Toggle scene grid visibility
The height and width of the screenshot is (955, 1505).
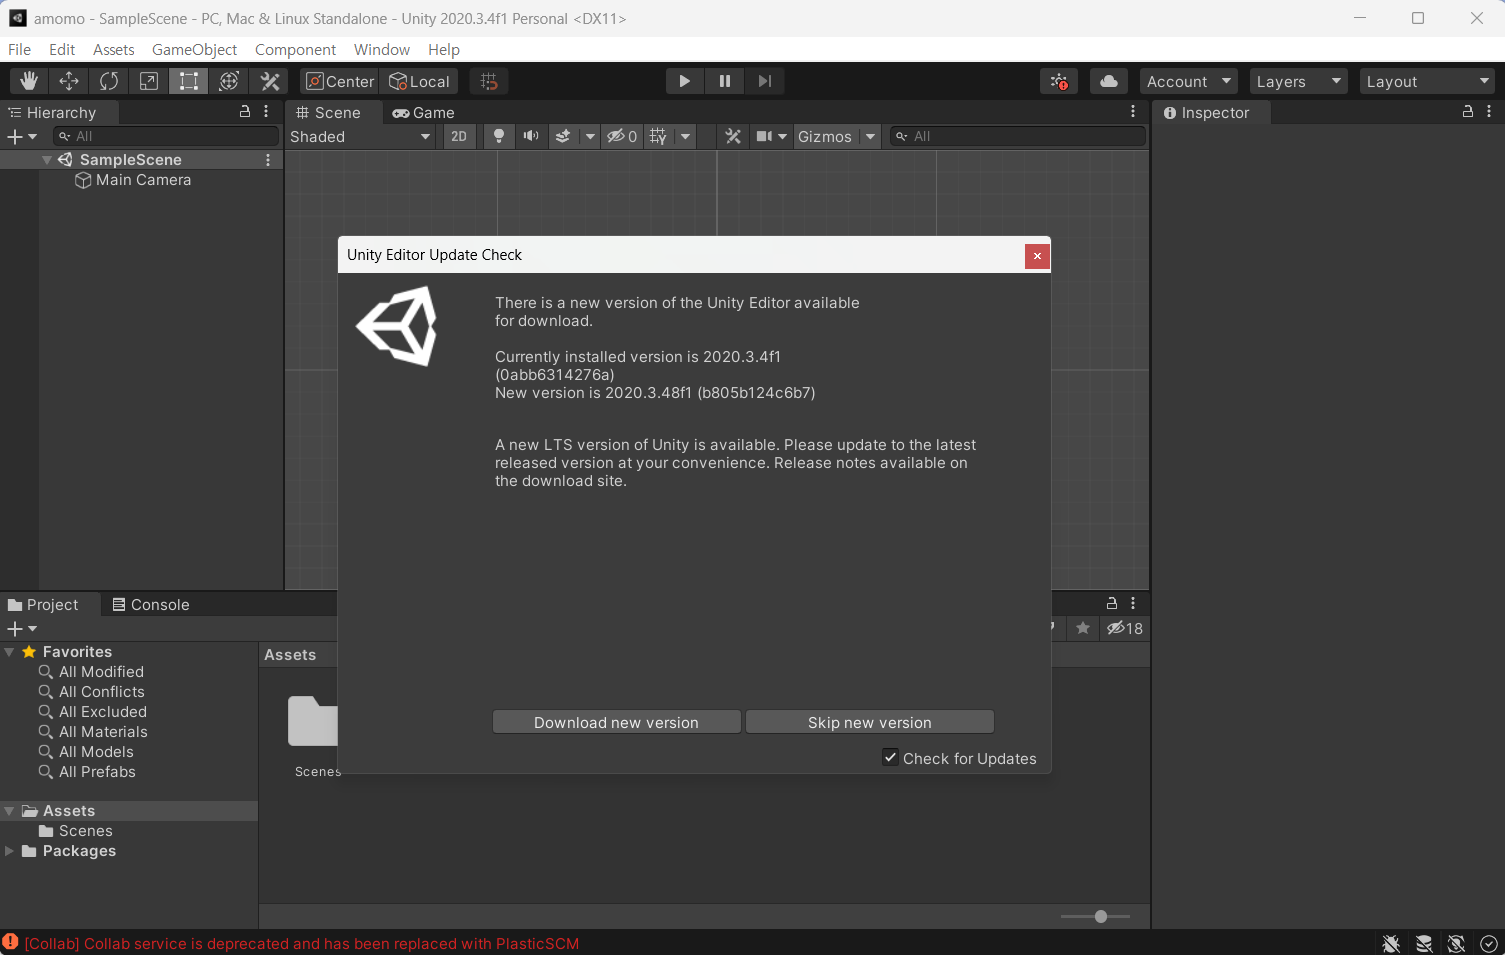point(658,136)
